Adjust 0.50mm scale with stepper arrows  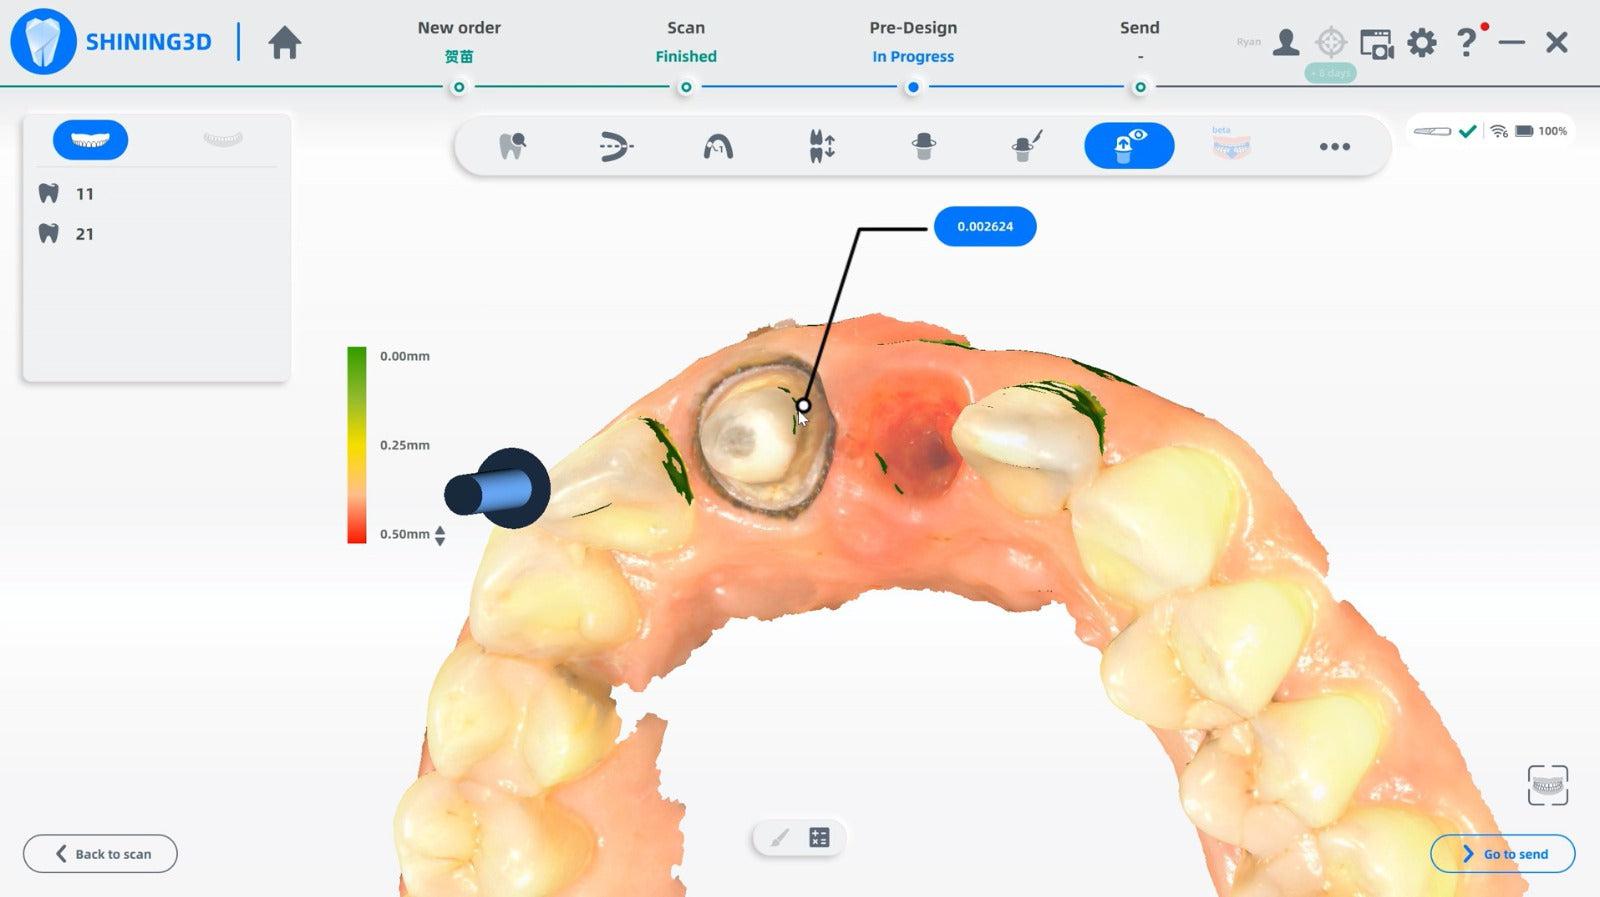point(440,535)
